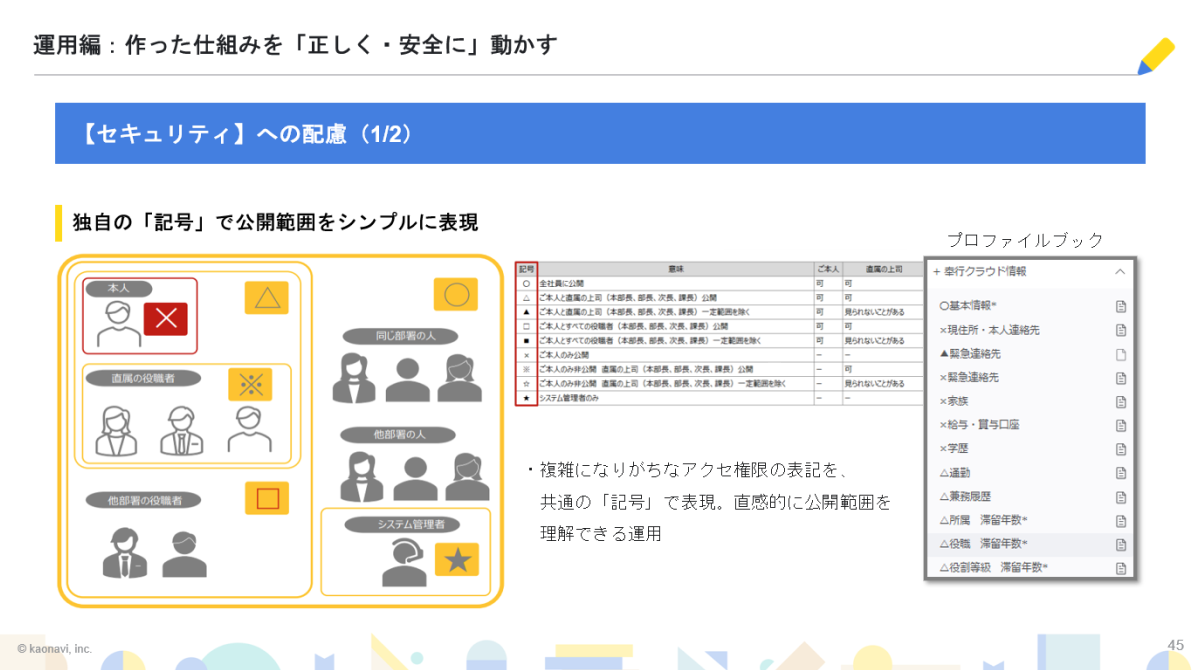Open the △通勤 item in list
1200x670 pixels.
[957, 472]
